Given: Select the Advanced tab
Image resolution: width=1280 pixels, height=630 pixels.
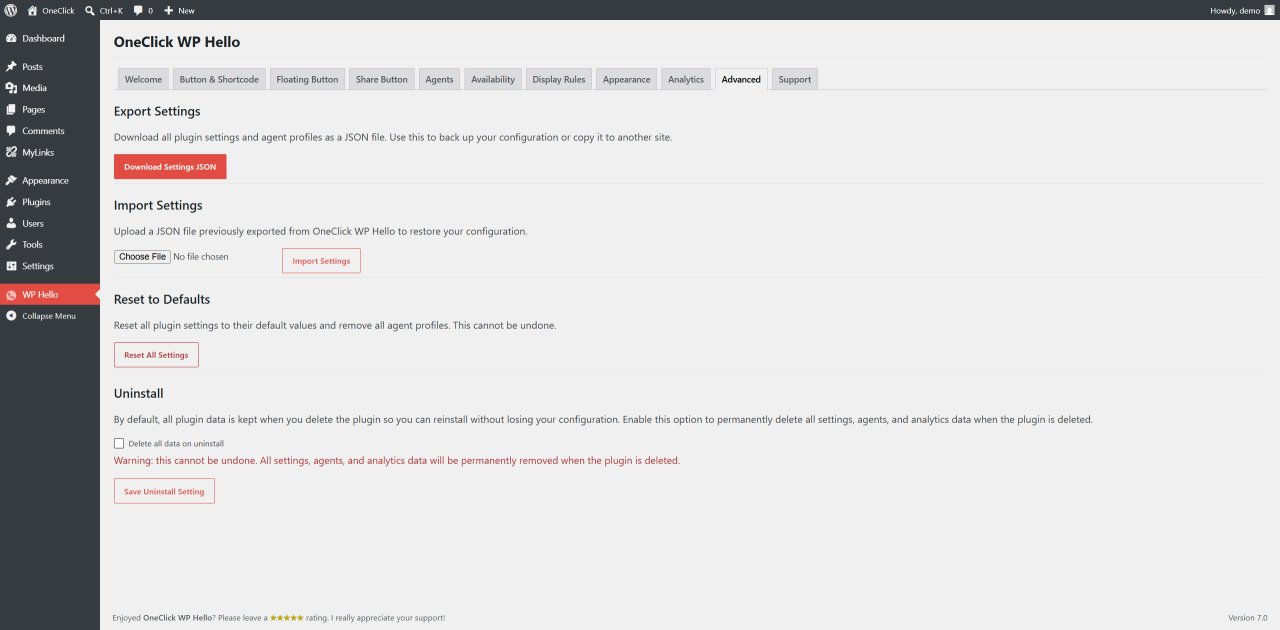Looking at the screenshot, I should 741,79.
